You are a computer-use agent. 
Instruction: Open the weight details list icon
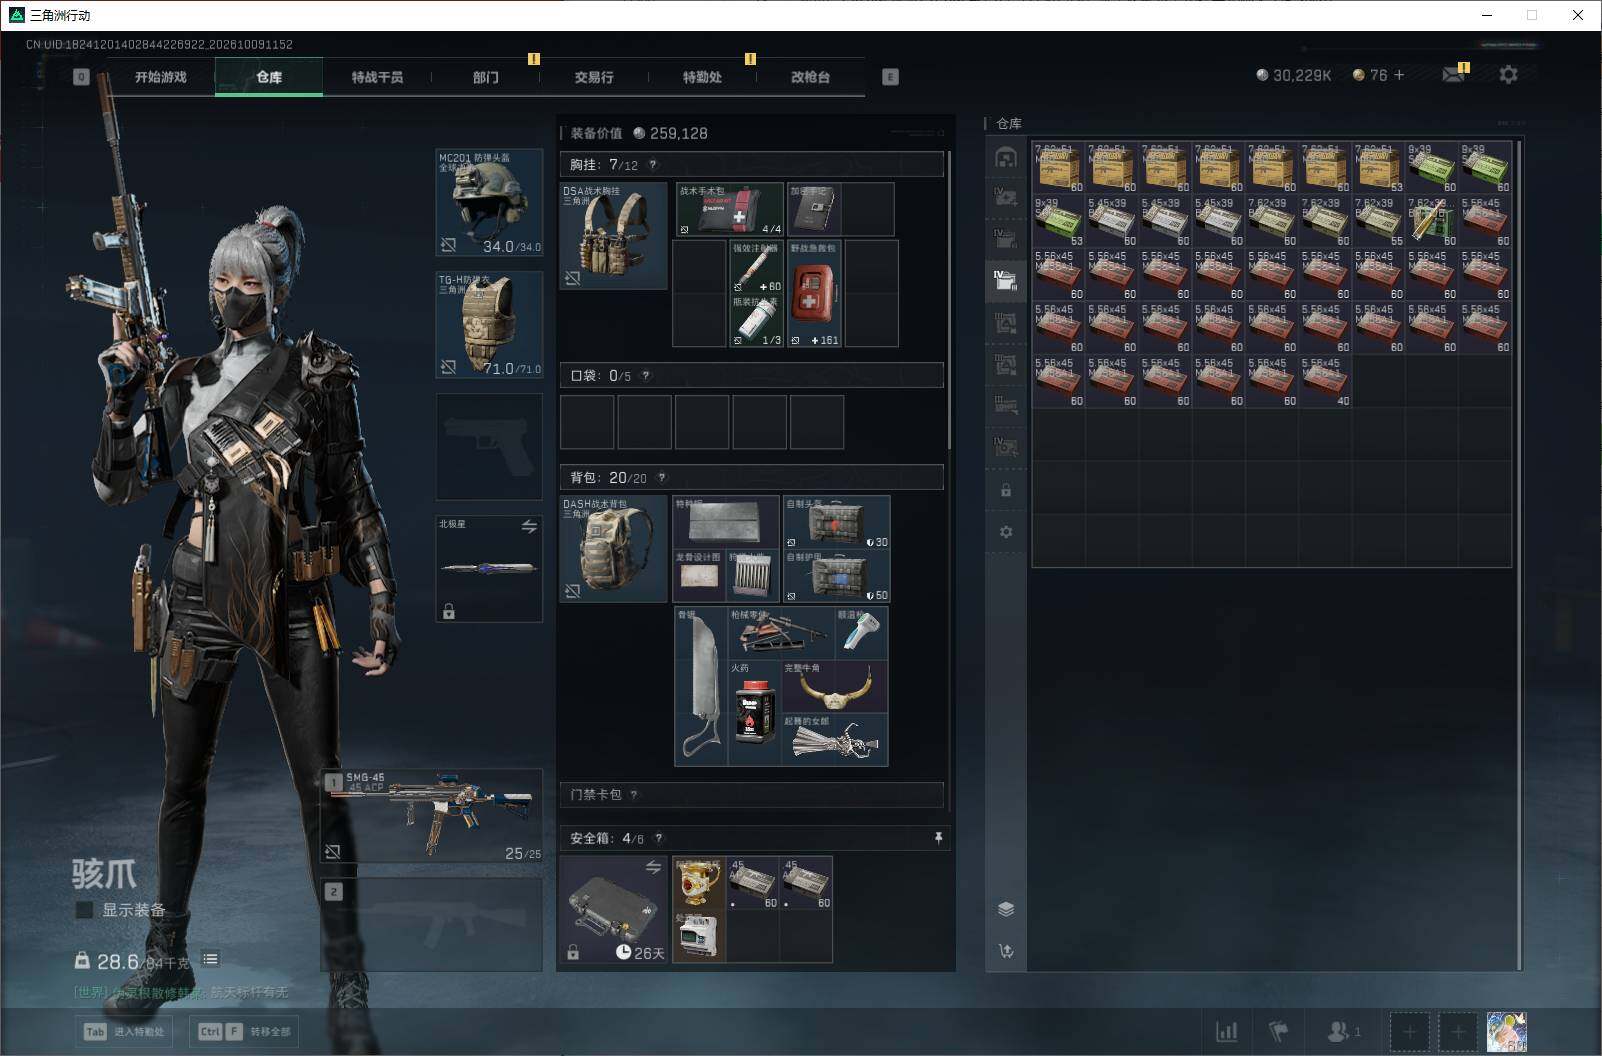[210, 959]
